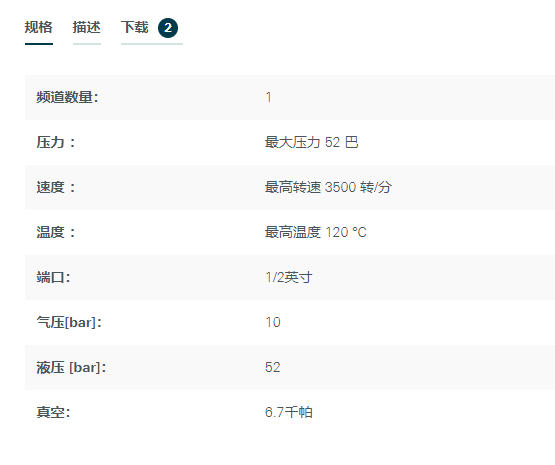
Task: Click the channel count value 1
Action: (269, 97)
